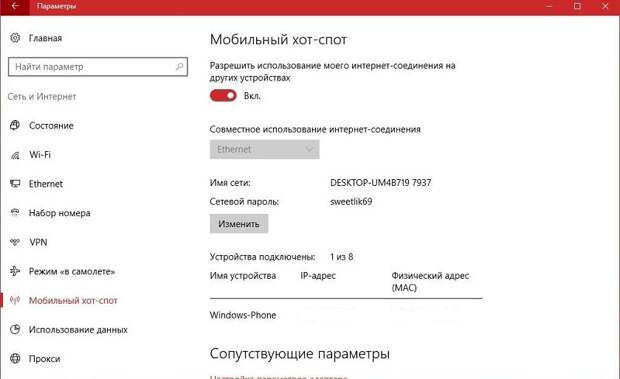Image resolution: width=620 pixels, height=379 pixels.
Task: Click the Изменить button
Action: tap(239, 224)
